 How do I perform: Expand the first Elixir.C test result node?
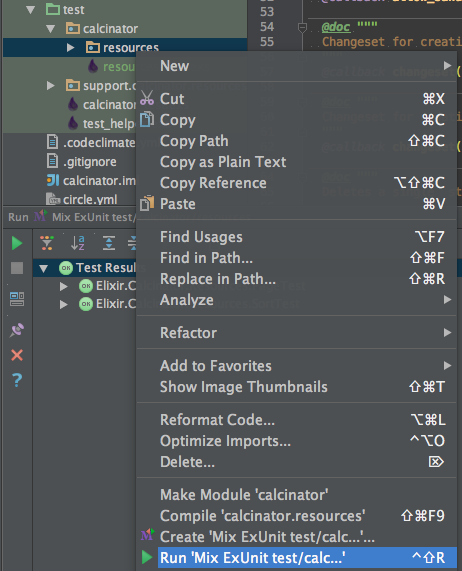tap(64, 286)
